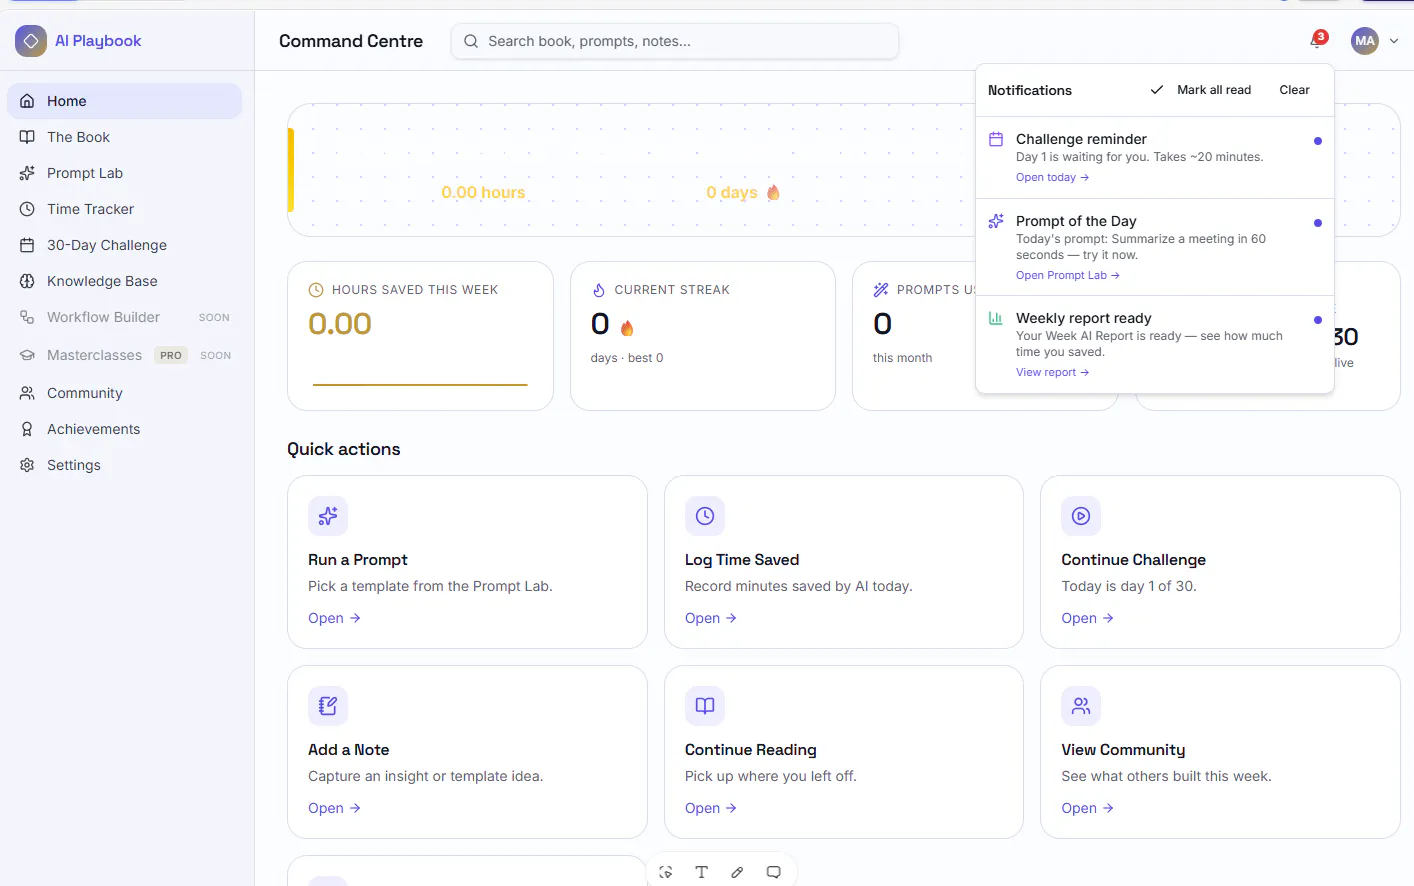Click the 0.00 hours value in banner
The image size is (1414, 886).
[483, 192]
